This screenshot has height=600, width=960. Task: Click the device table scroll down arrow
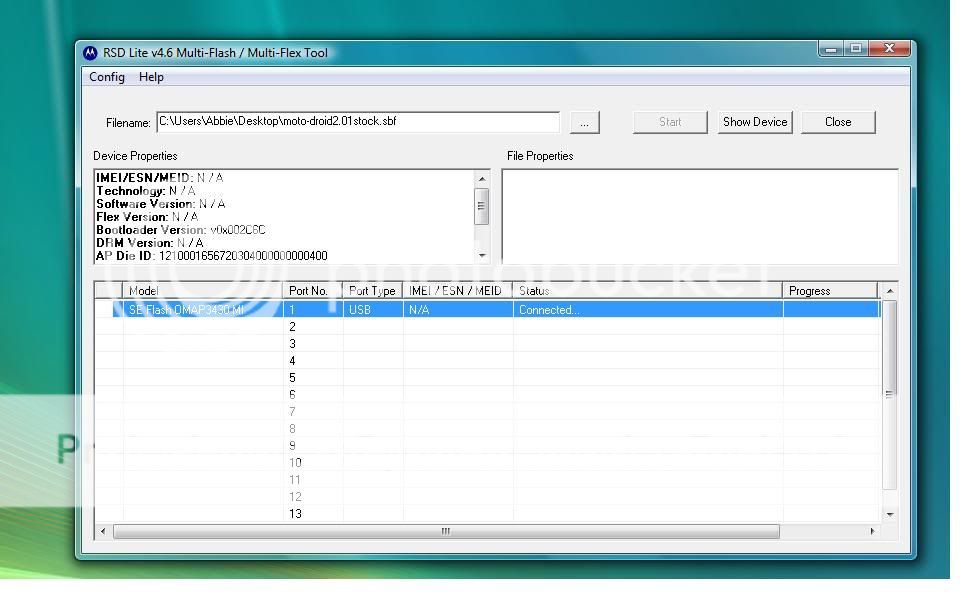pyautogui.click(x=890, y=515)
